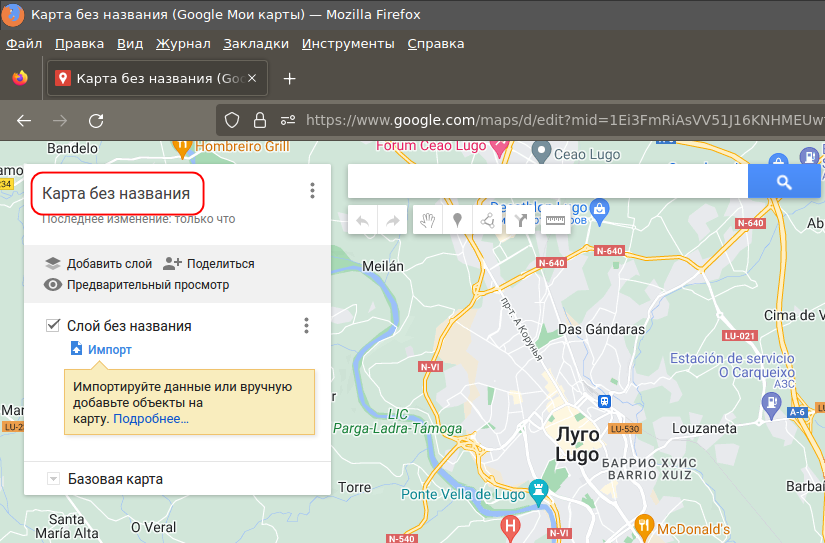825x543 pixels.
Task: Click the padlock site info icon
Action: tap(260, 120)
